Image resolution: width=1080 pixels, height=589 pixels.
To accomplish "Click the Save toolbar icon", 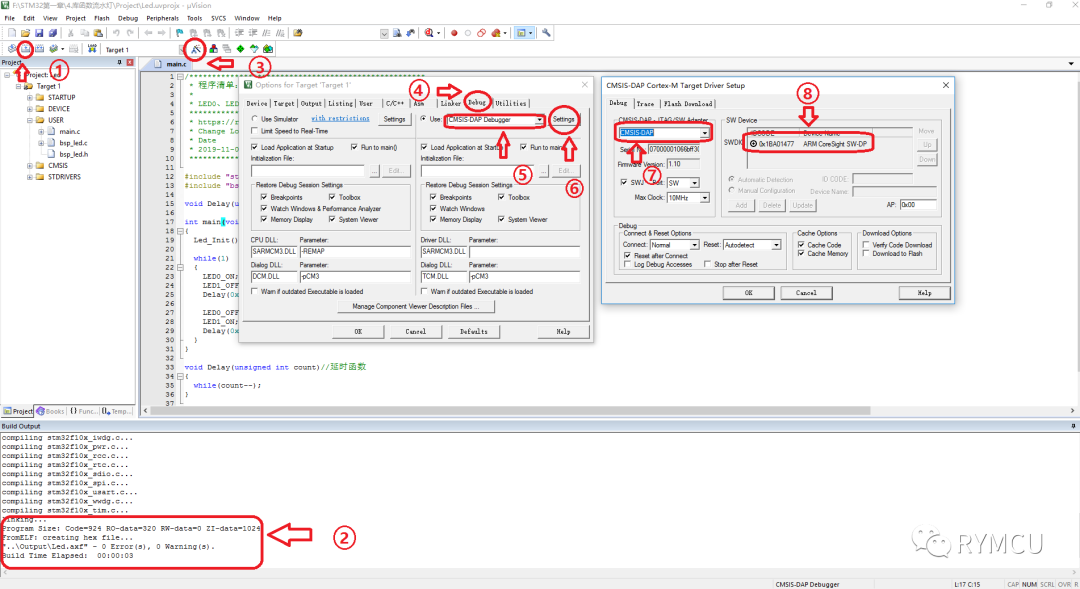I will [x=39, y=33].
